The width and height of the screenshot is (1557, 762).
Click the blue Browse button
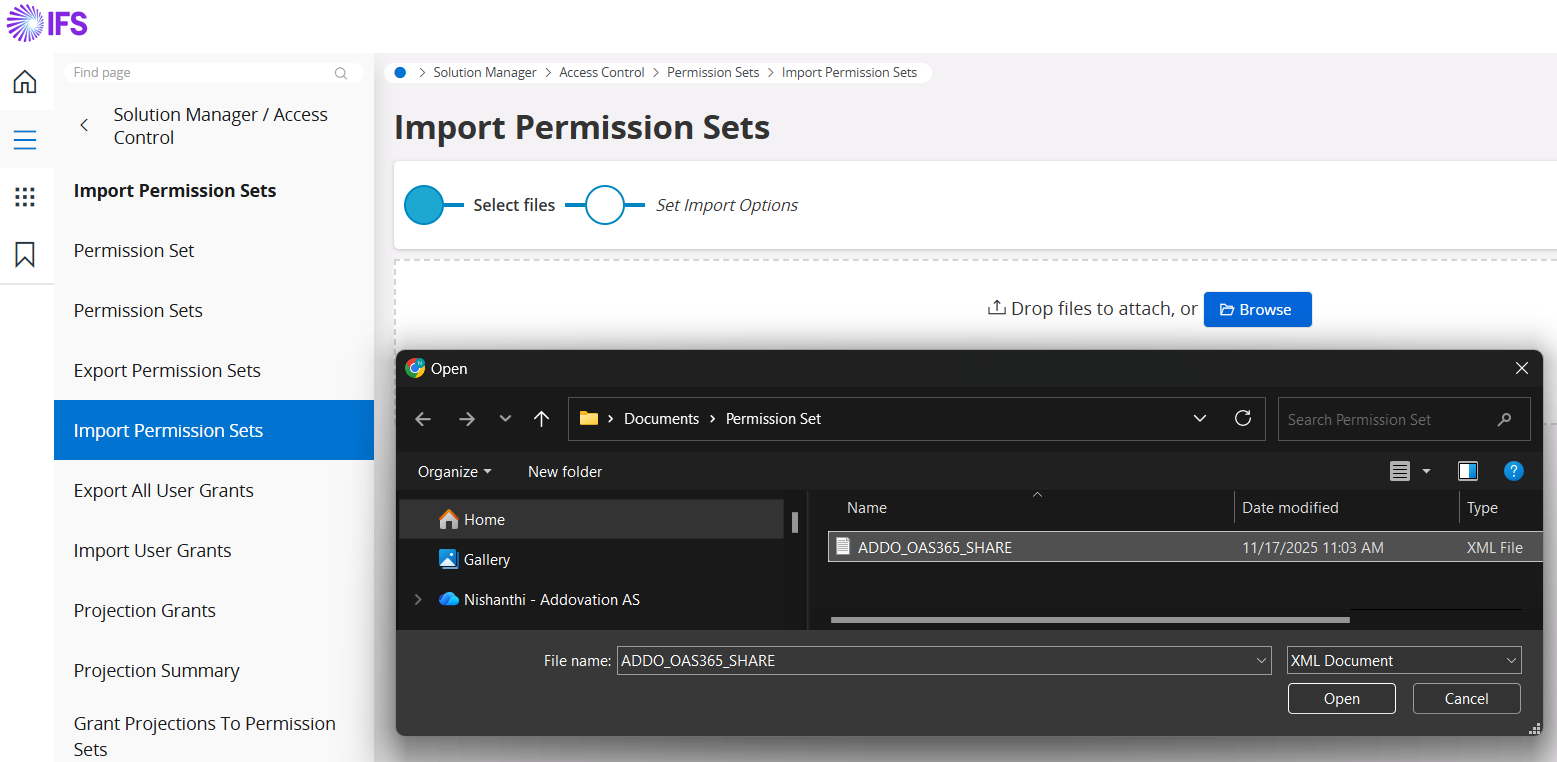pyautogui.click(x=1257, y=310)
